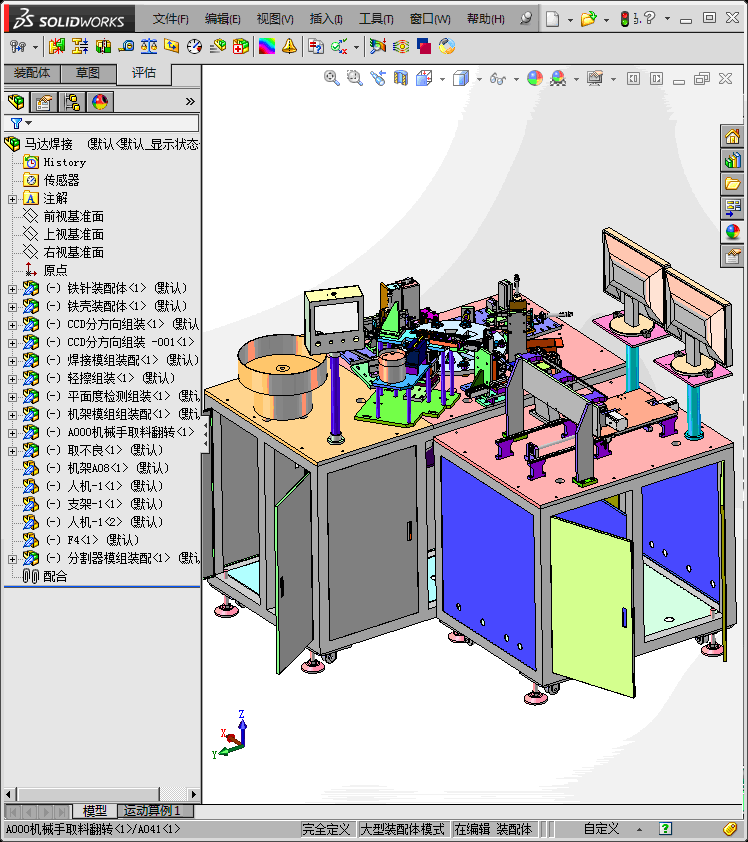Image resolution: width=748 pixels, height=842 pixels.
Task: Open the view settings monitor dropdown
Action: click(x=613, y=79)
